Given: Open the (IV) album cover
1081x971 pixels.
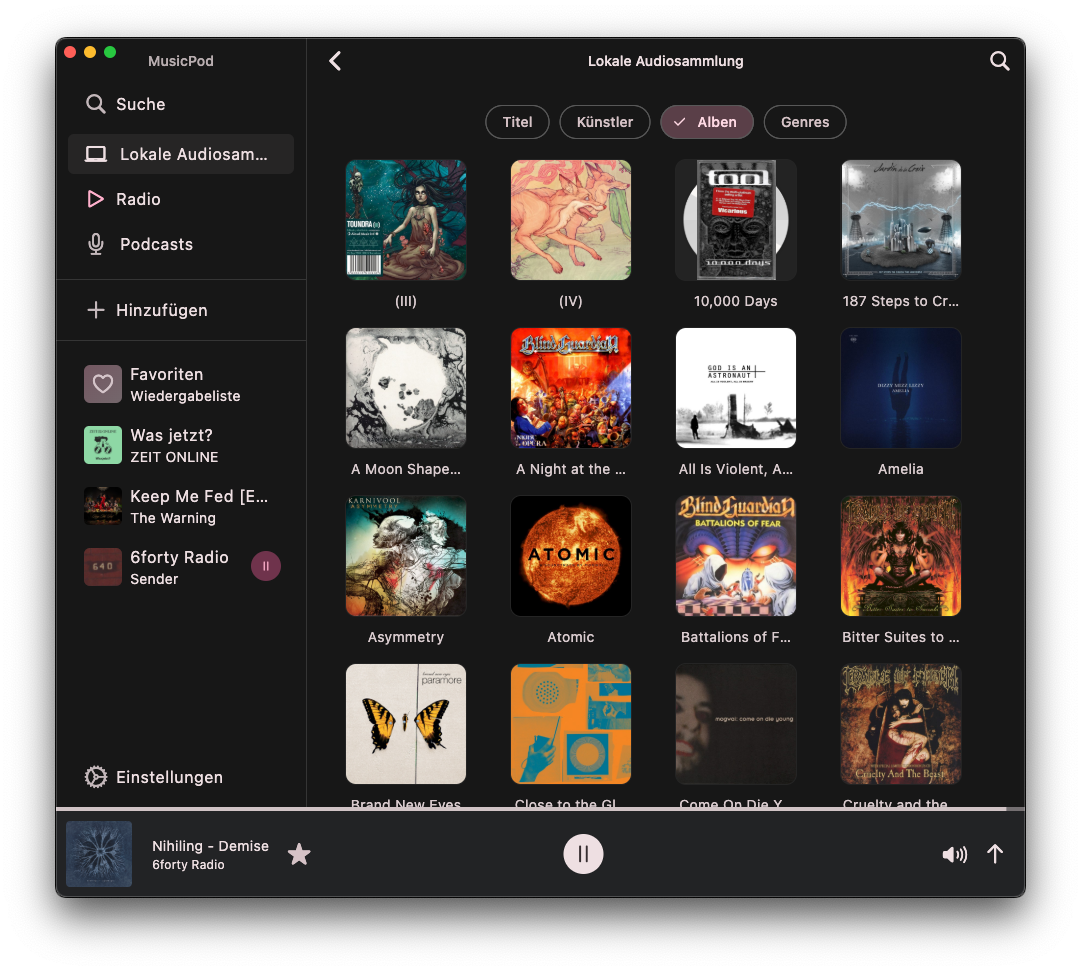Looking at the screenshot, I should (571, 220).
